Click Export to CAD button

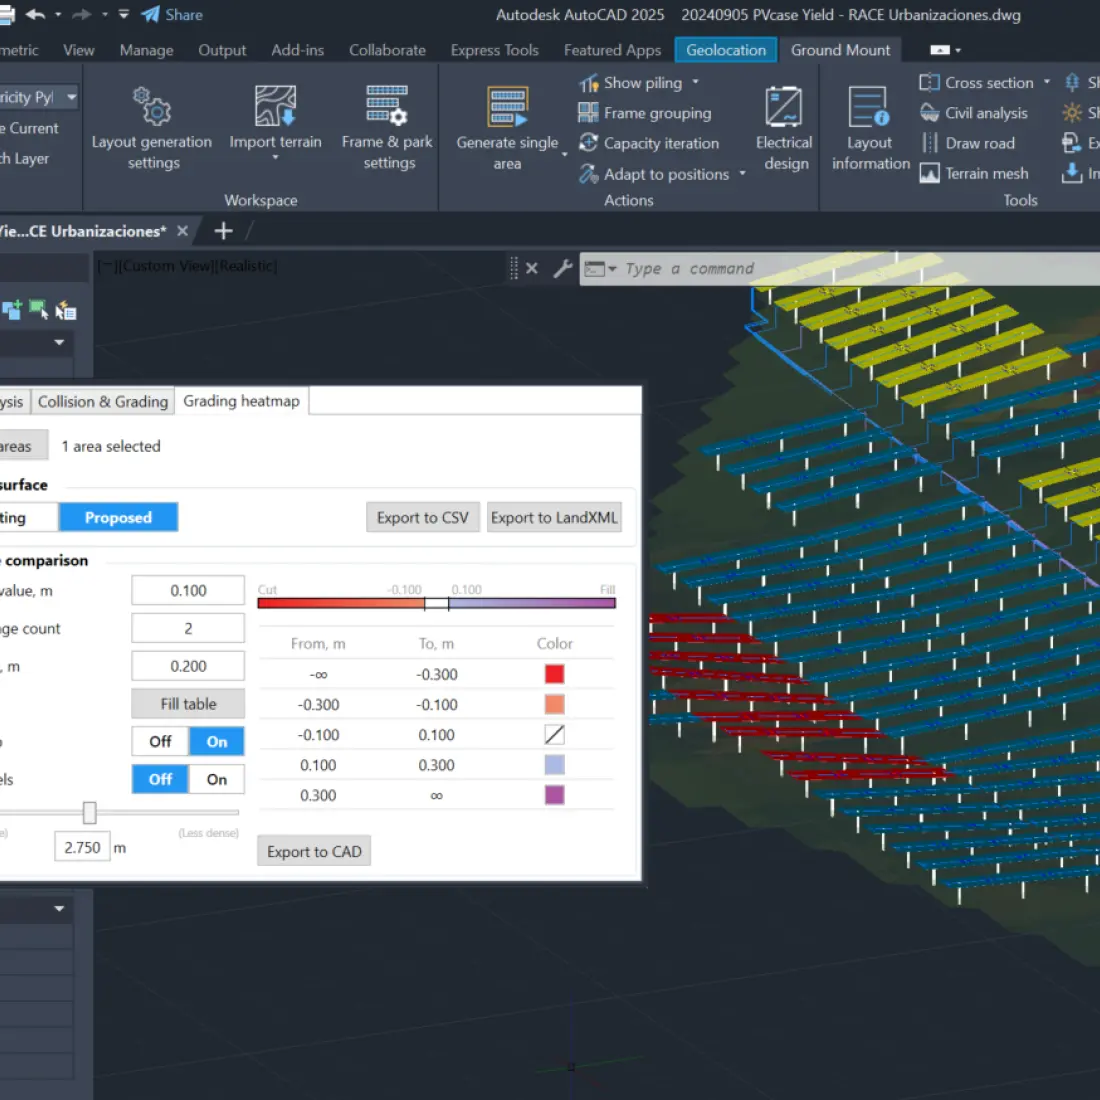point(314,851)
